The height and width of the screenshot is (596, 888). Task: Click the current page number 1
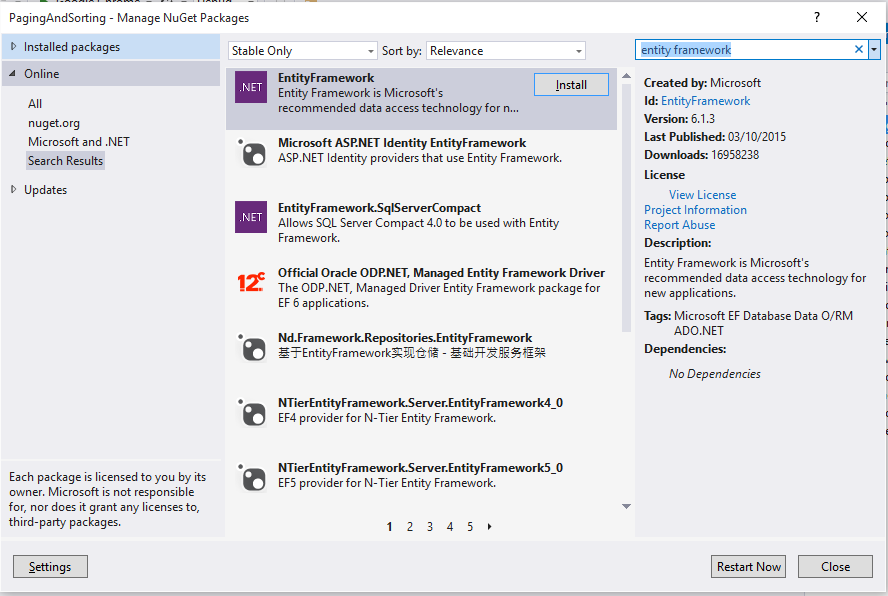click(x=390, y=527)
